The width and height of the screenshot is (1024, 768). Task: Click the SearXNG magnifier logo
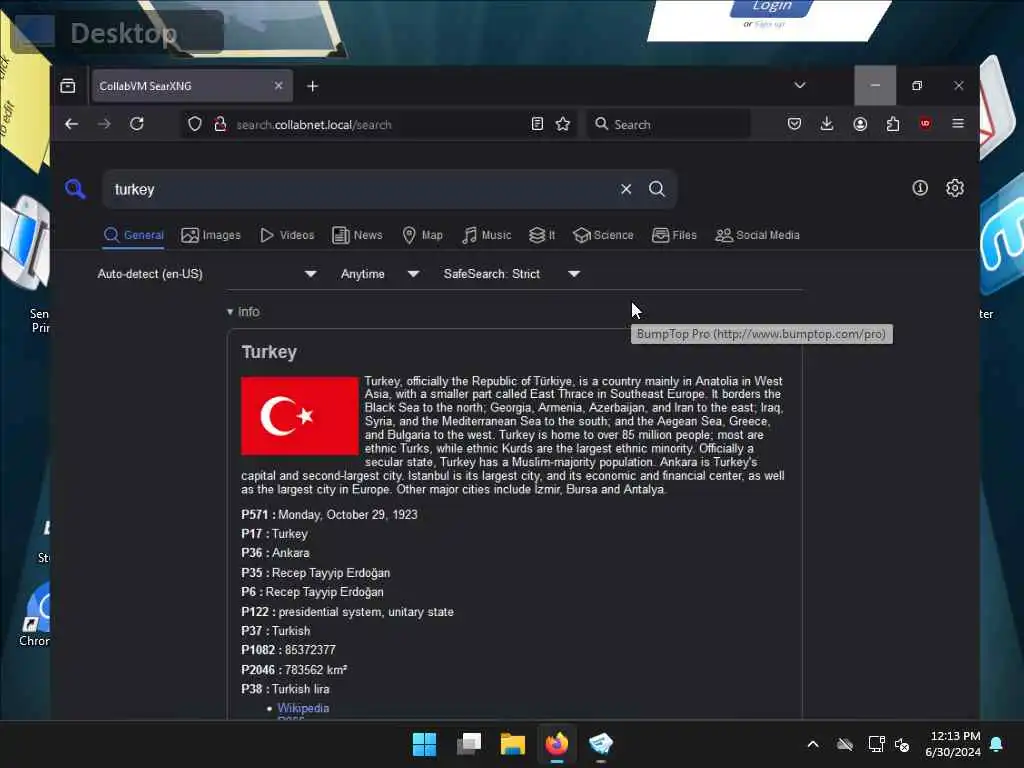tap(75, 189)
